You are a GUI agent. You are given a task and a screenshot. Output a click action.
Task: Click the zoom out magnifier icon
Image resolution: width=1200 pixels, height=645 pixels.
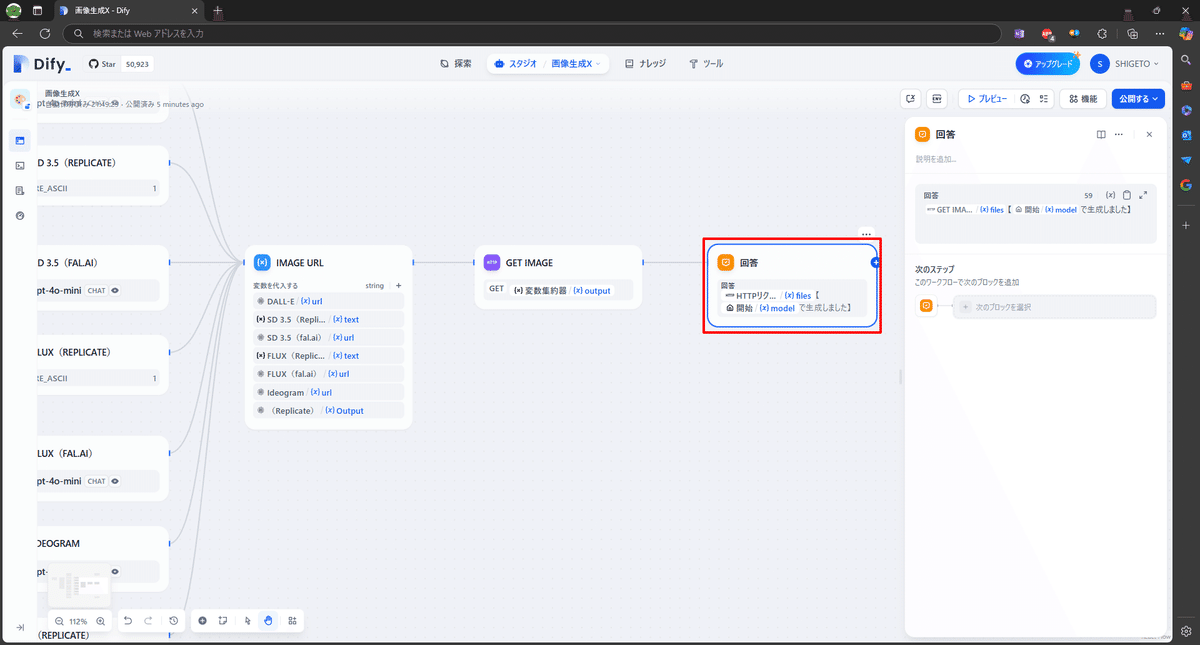[x=60, y=621]
